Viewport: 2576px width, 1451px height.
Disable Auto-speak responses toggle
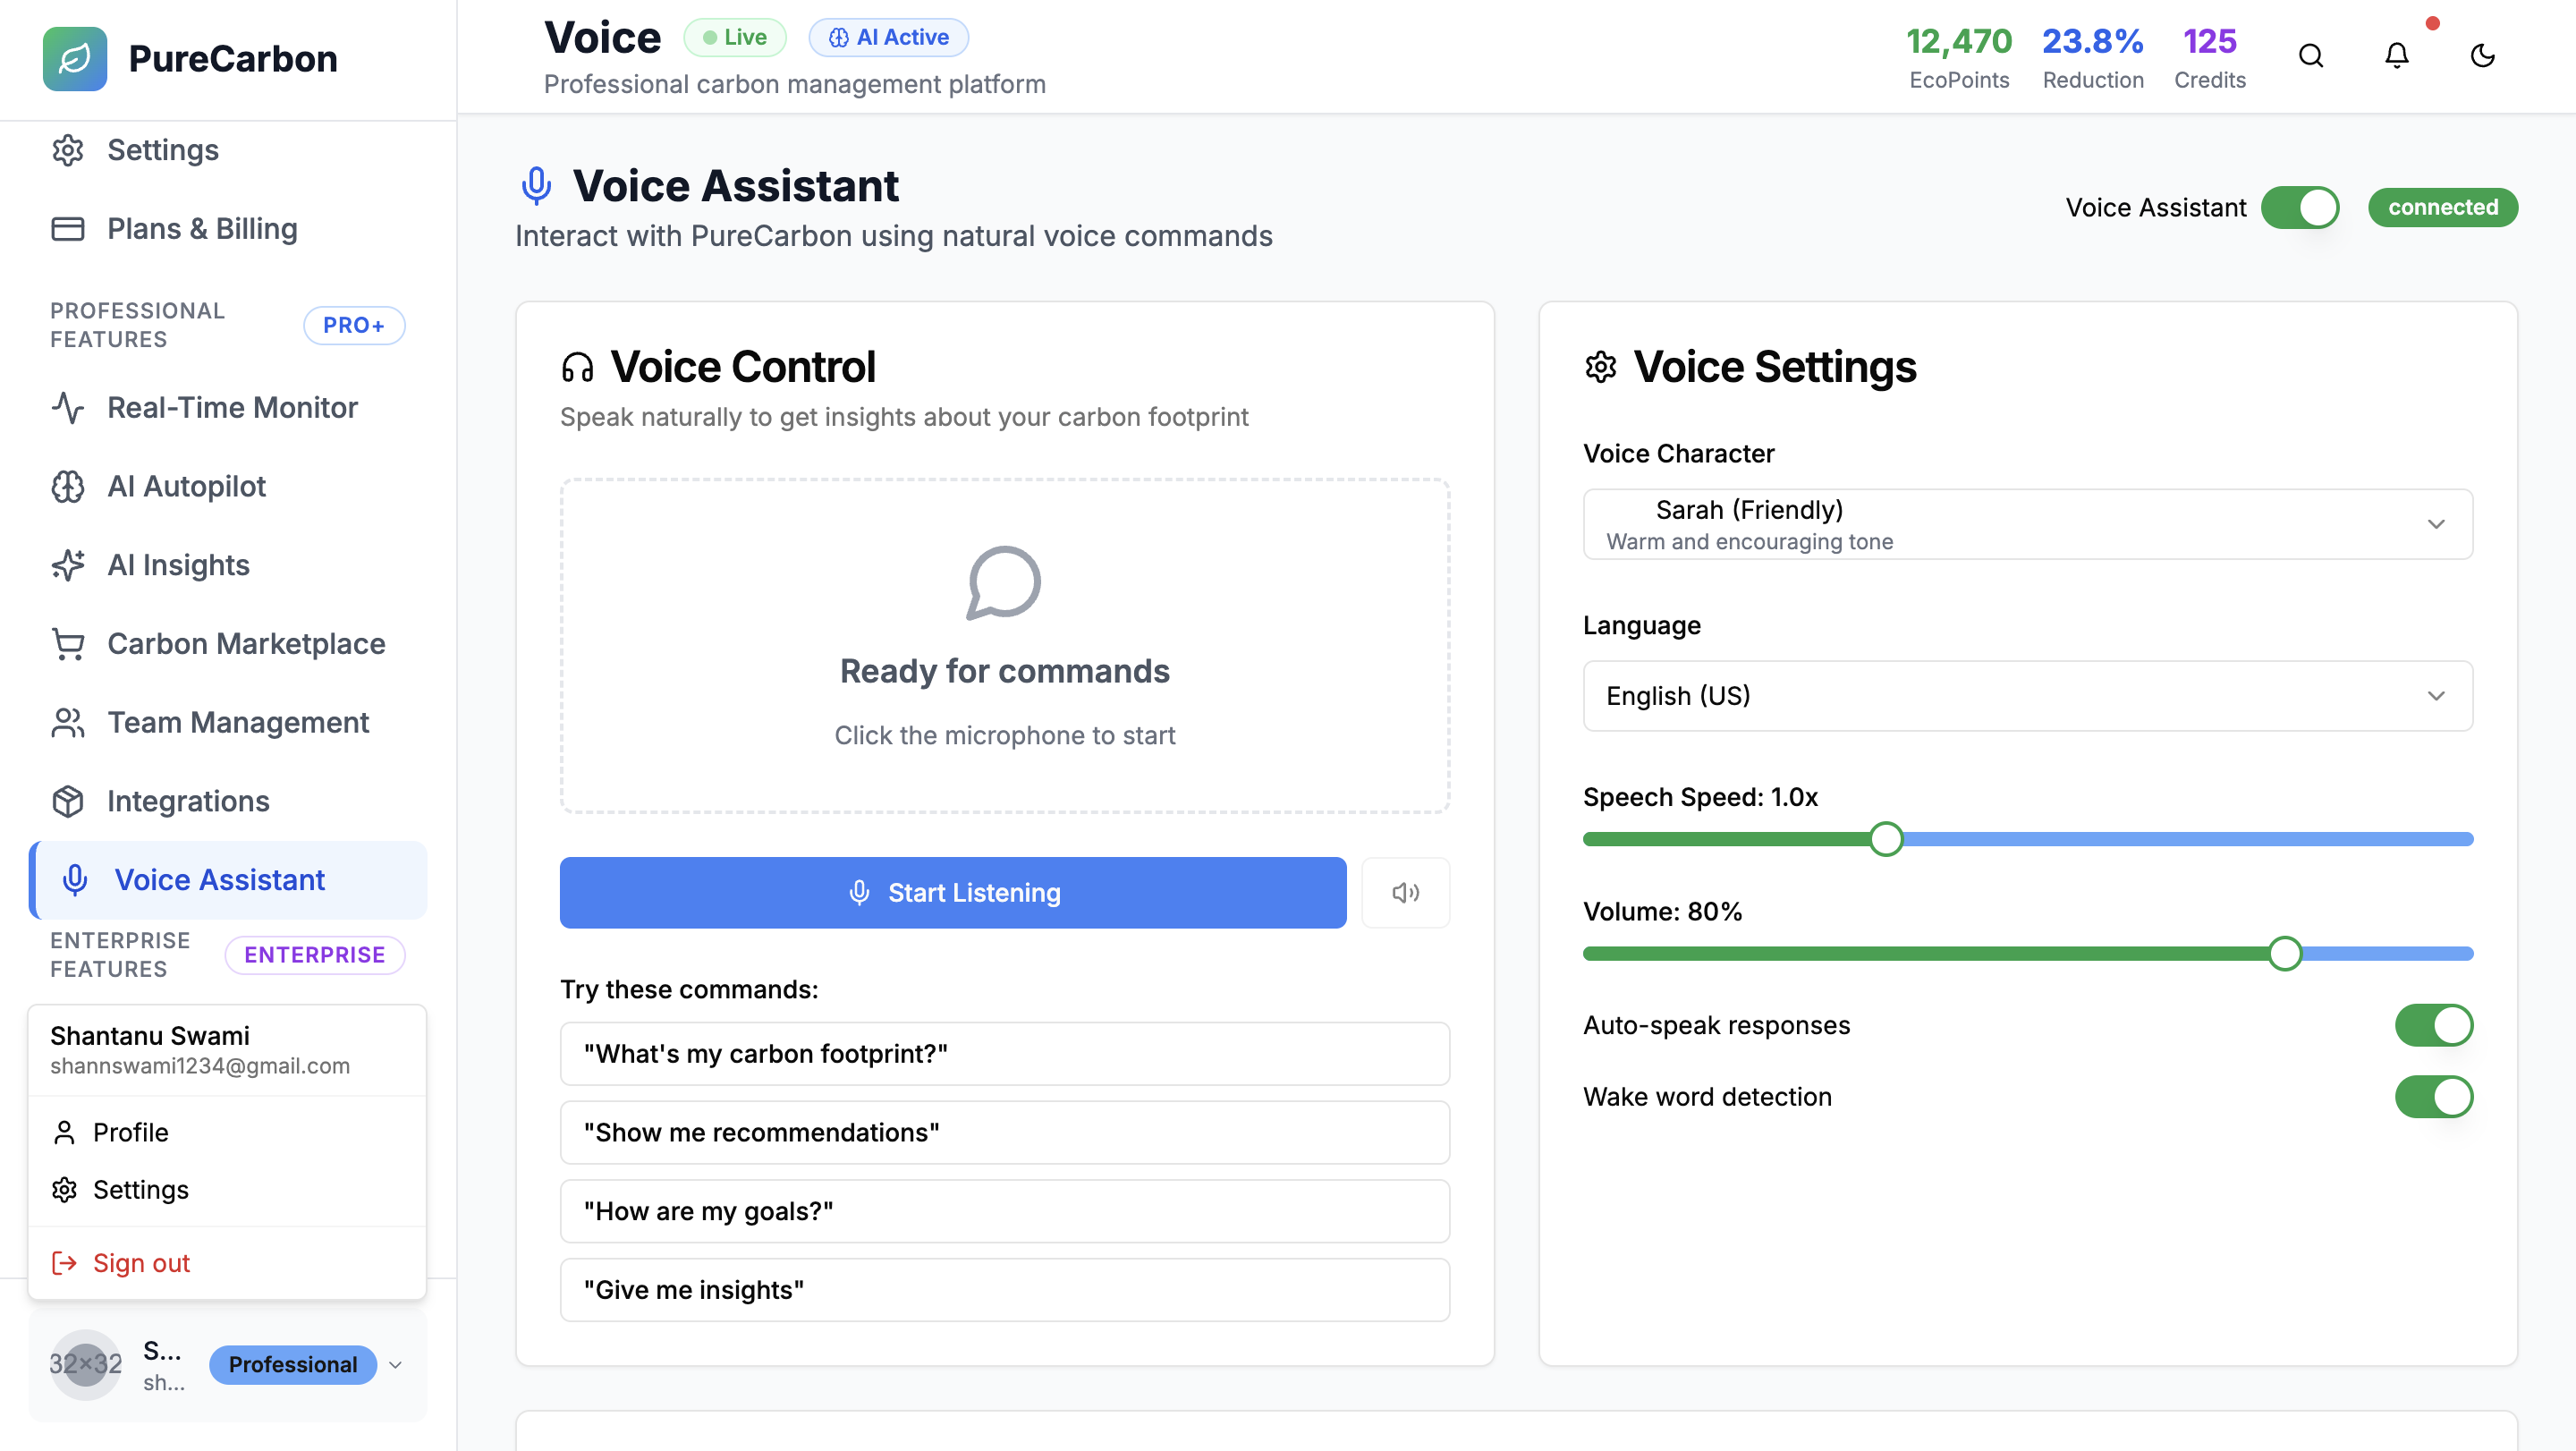(x=2432, y=1025)
